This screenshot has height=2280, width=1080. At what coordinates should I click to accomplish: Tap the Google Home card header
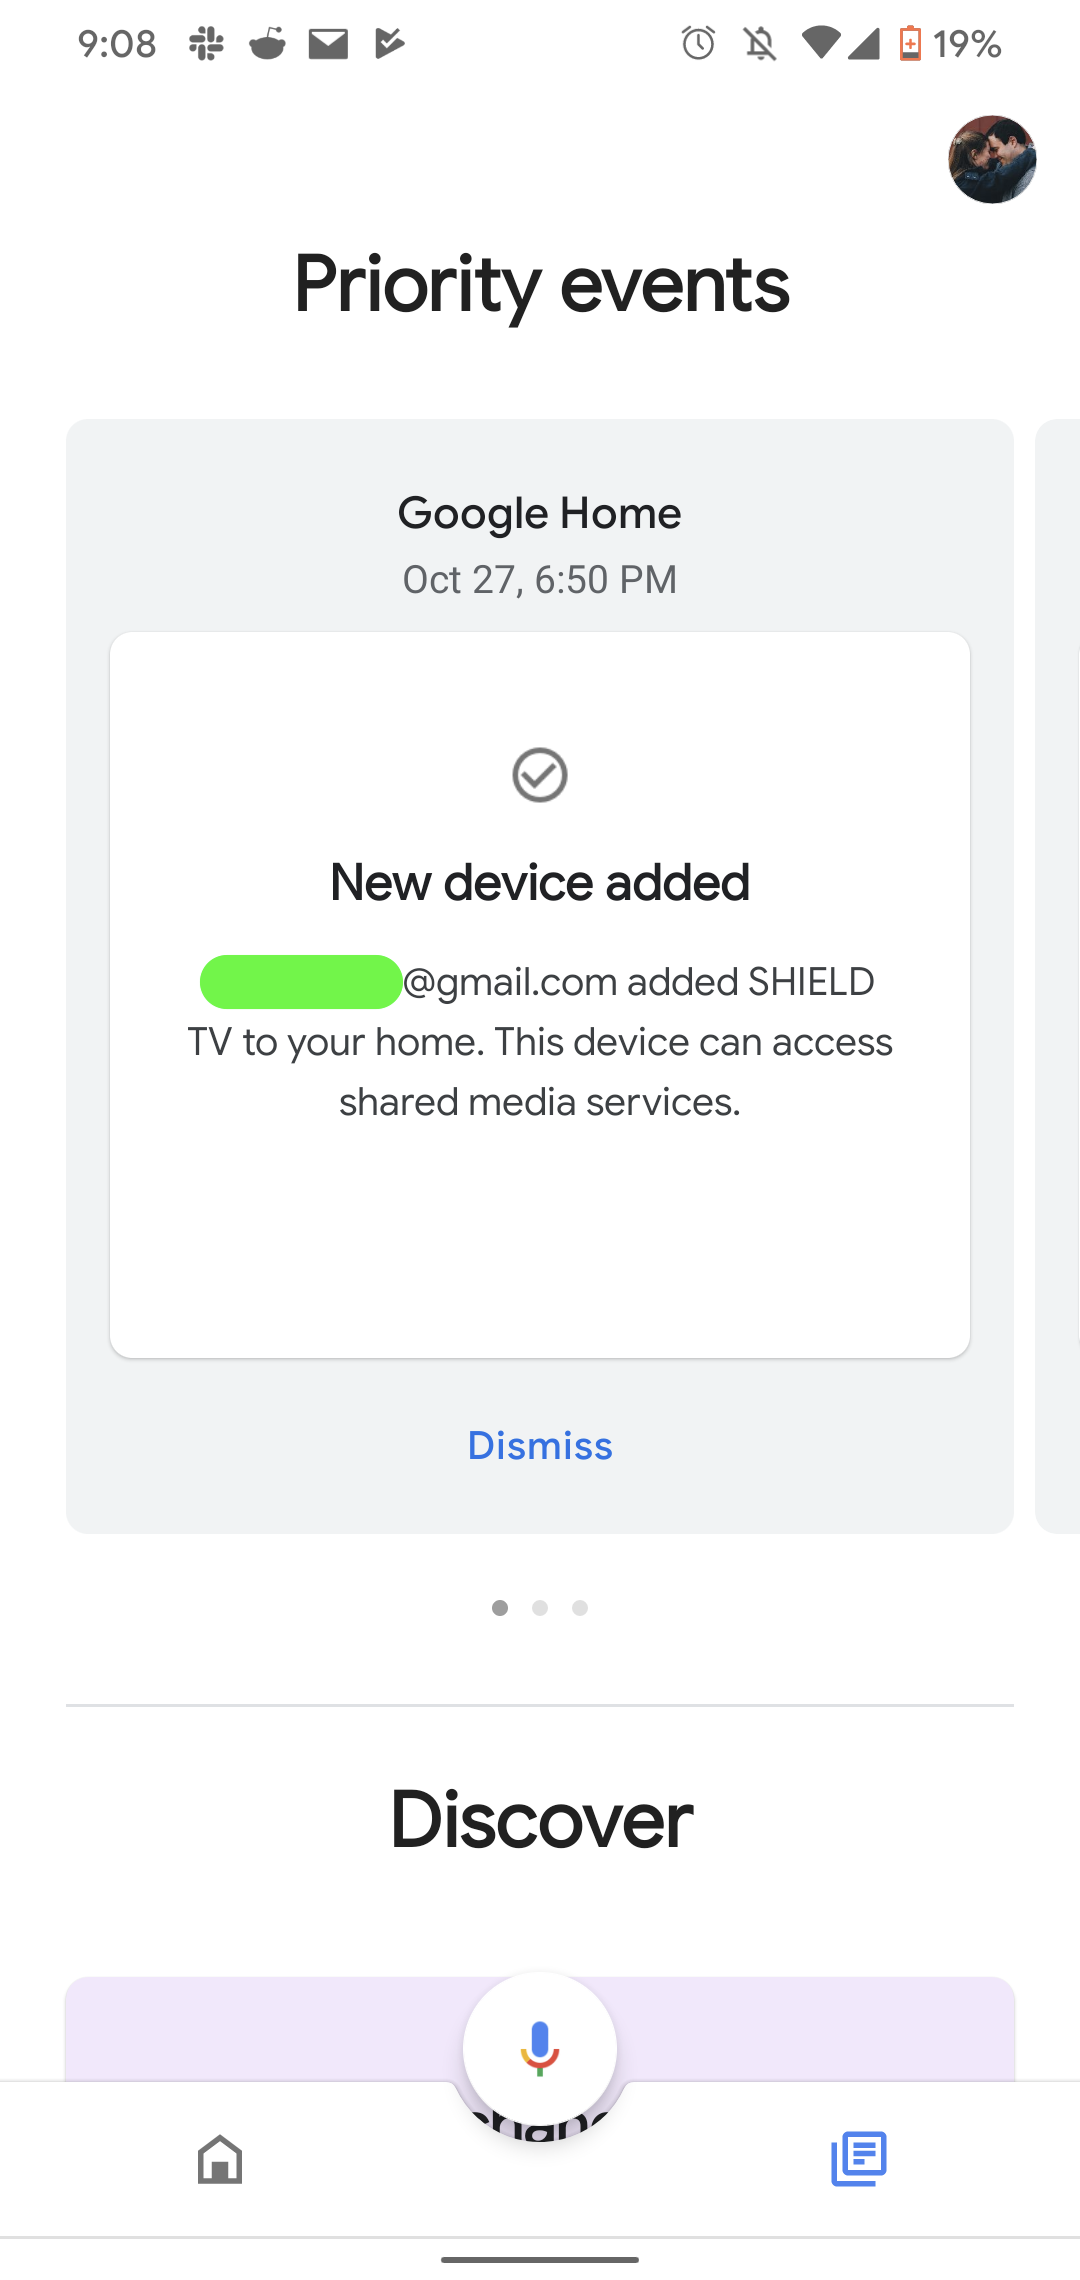(540, 512)
